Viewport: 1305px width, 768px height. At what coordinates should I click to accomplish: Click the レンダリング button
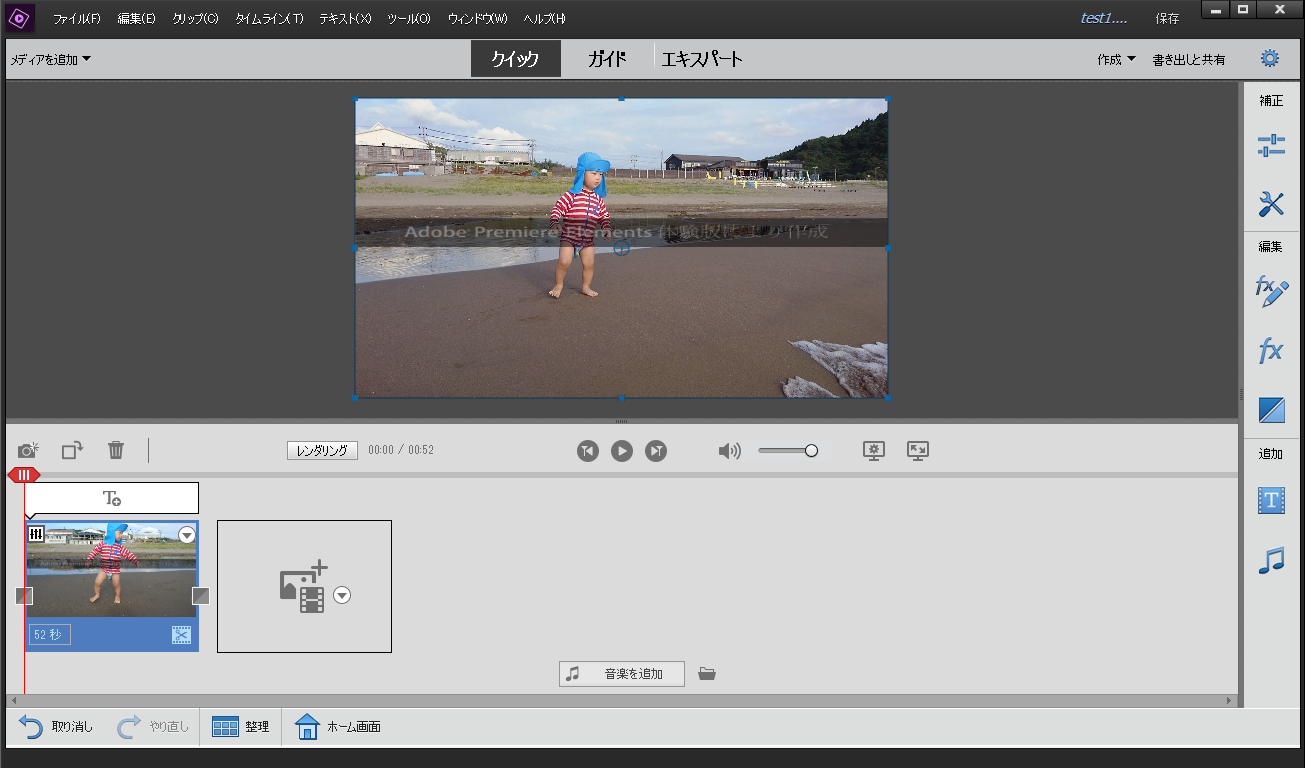[x=322, y=450]
